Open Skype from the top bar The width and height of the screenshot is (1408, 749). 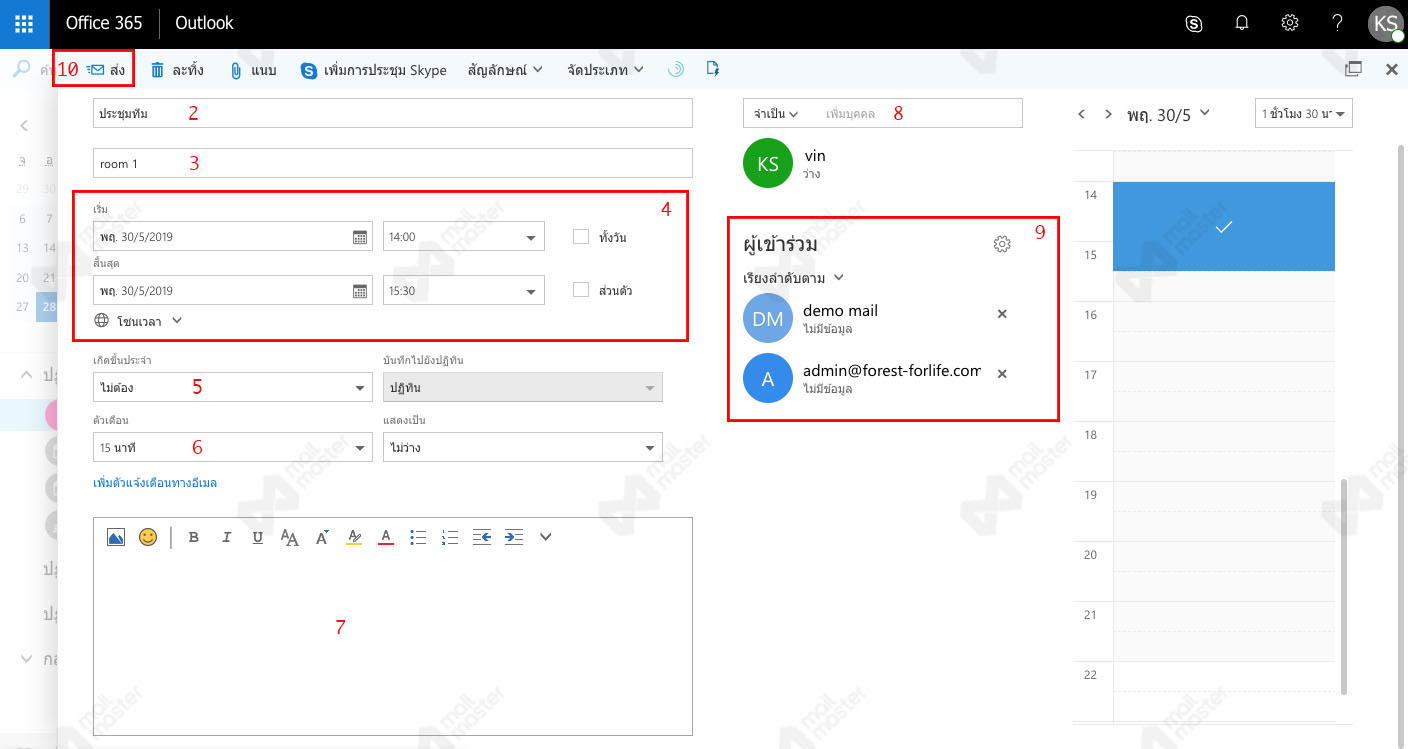[1193, 24]
